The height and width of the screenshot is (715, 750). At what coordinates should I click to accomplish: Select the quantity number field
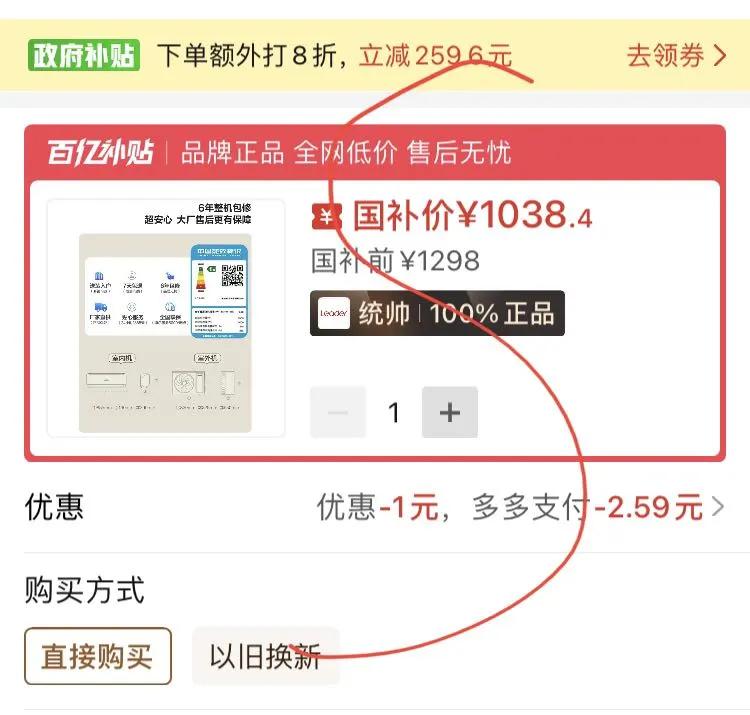pyautogui.click(x=394, y=412)
